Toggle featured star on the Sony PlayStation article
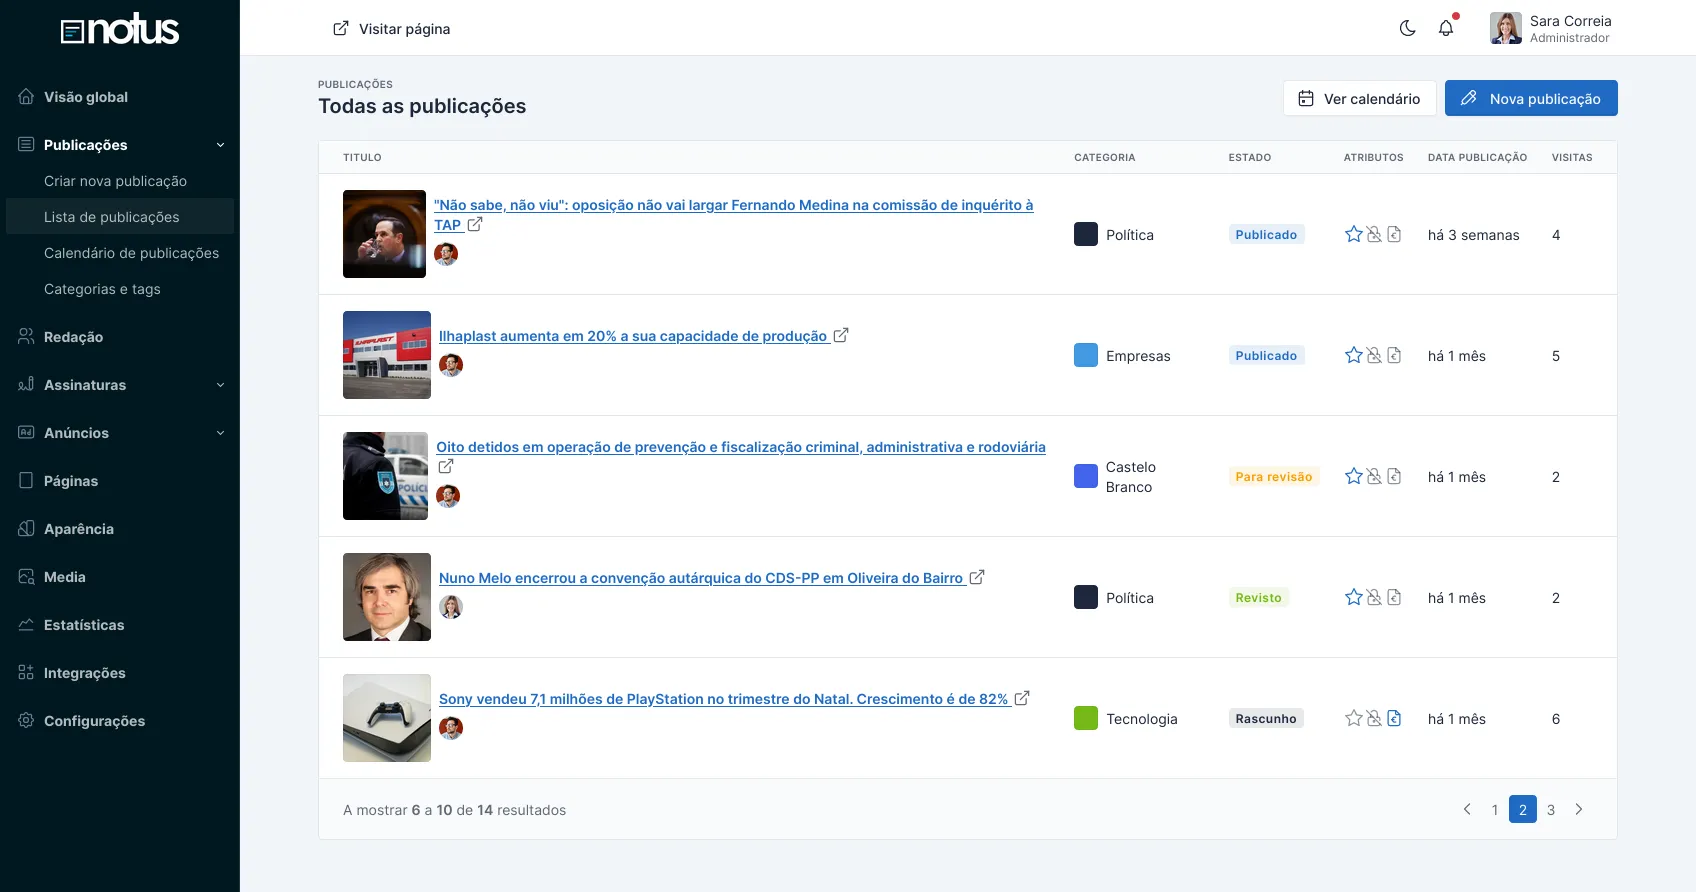The image size is (1696, 892). tap(1353, 718)
